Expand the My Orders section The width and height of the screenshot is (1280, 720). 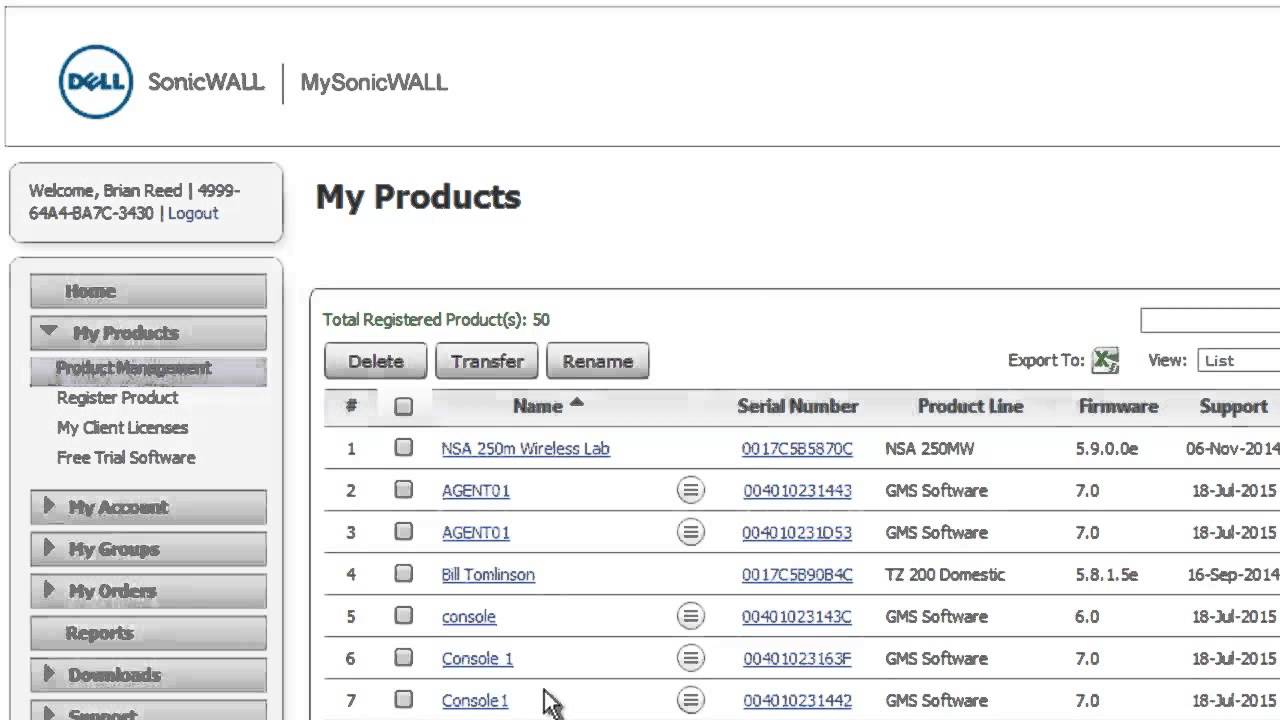[149, 591]
